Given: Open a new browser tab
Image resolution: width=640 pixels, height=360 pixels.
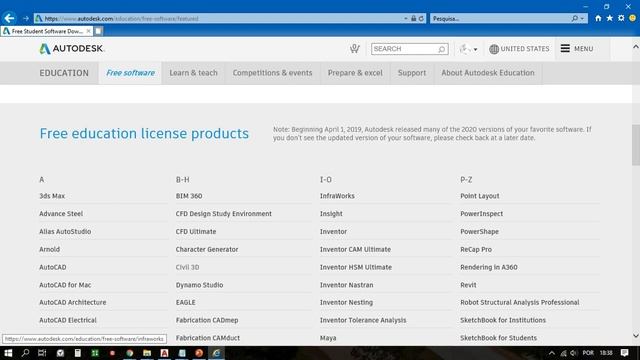Looking at the screenshot, I should coord(98,31).
